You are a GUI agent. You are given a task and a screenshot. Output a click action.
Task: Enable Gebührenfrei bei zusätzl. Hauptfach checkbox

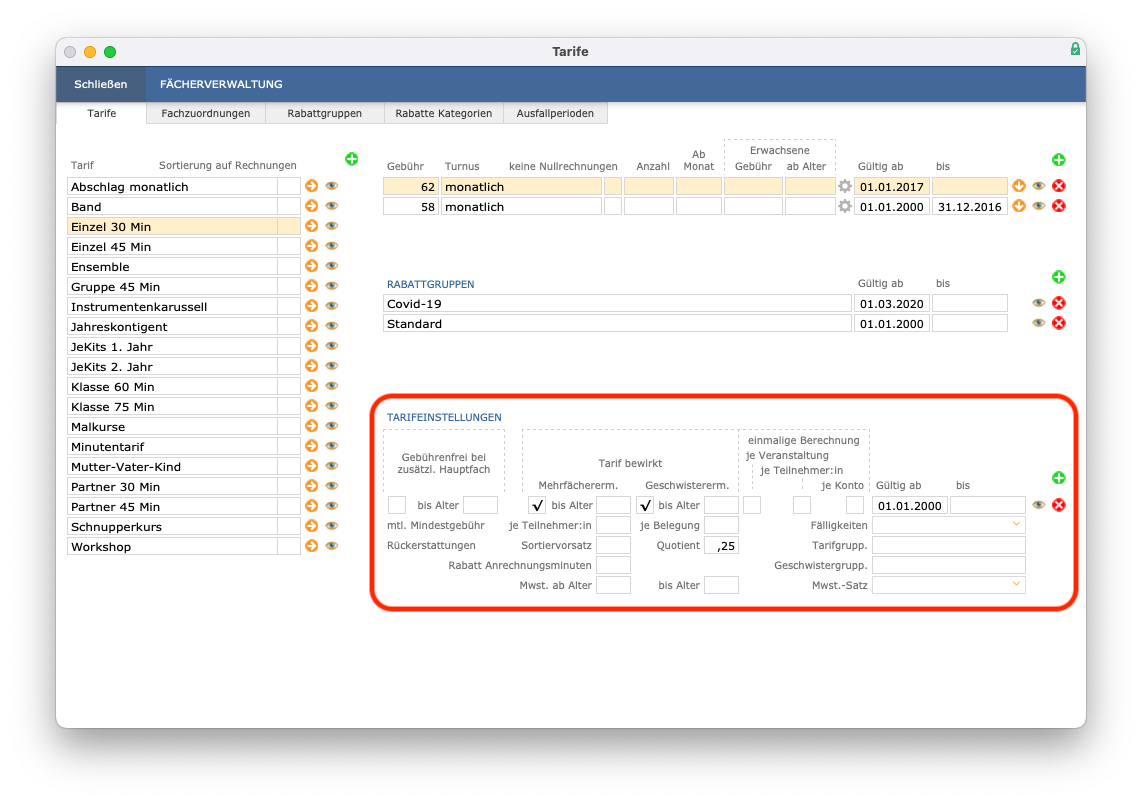click(x=397, y=505)
